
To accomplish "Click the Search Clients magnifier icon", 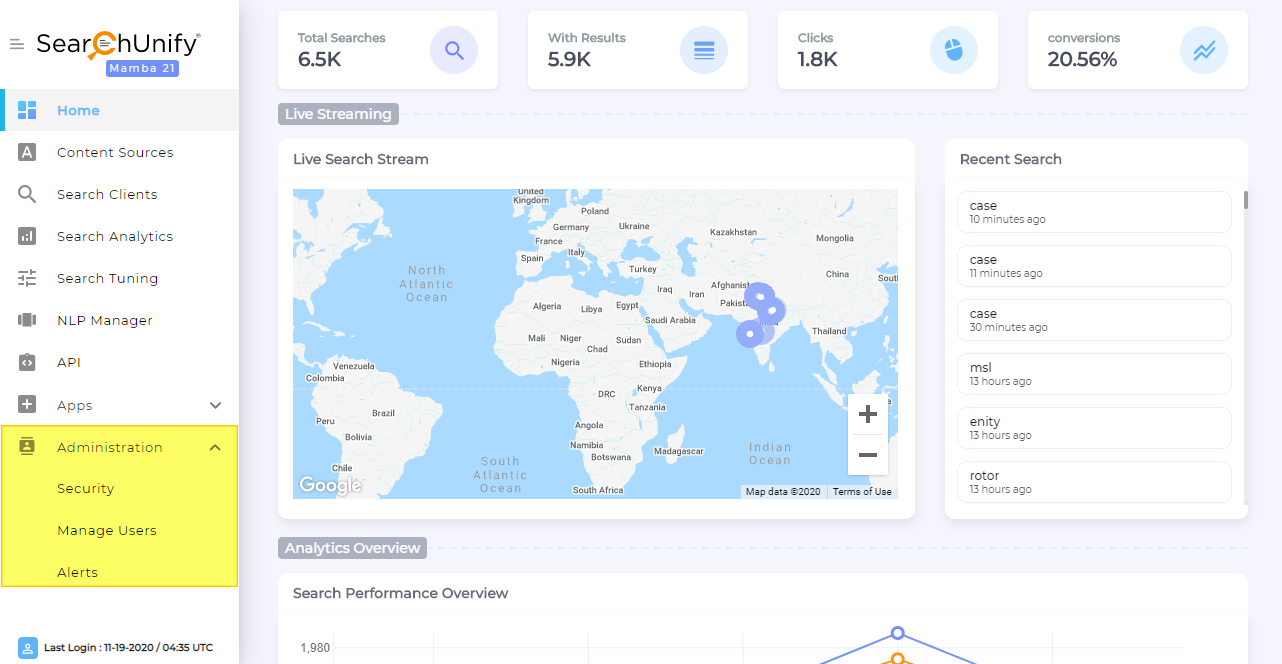I will tap(27, 194).
